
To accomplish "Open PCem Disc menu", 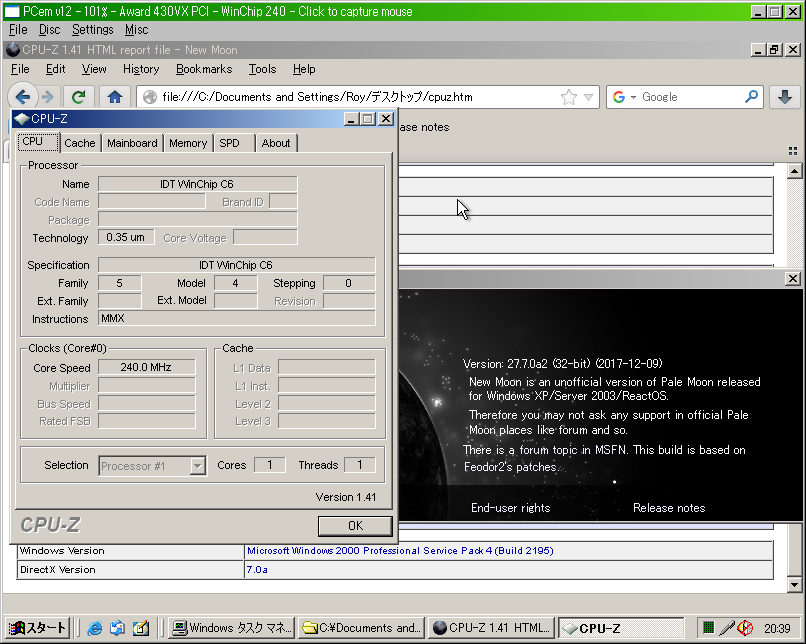I will click(49, 30).
